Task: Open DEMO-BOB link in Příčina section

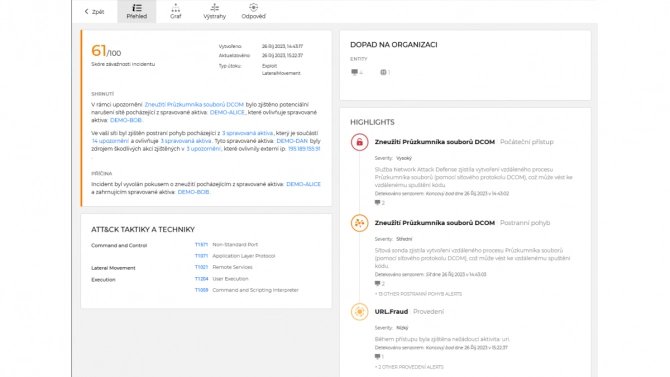Action: click(x=194, y=192)
